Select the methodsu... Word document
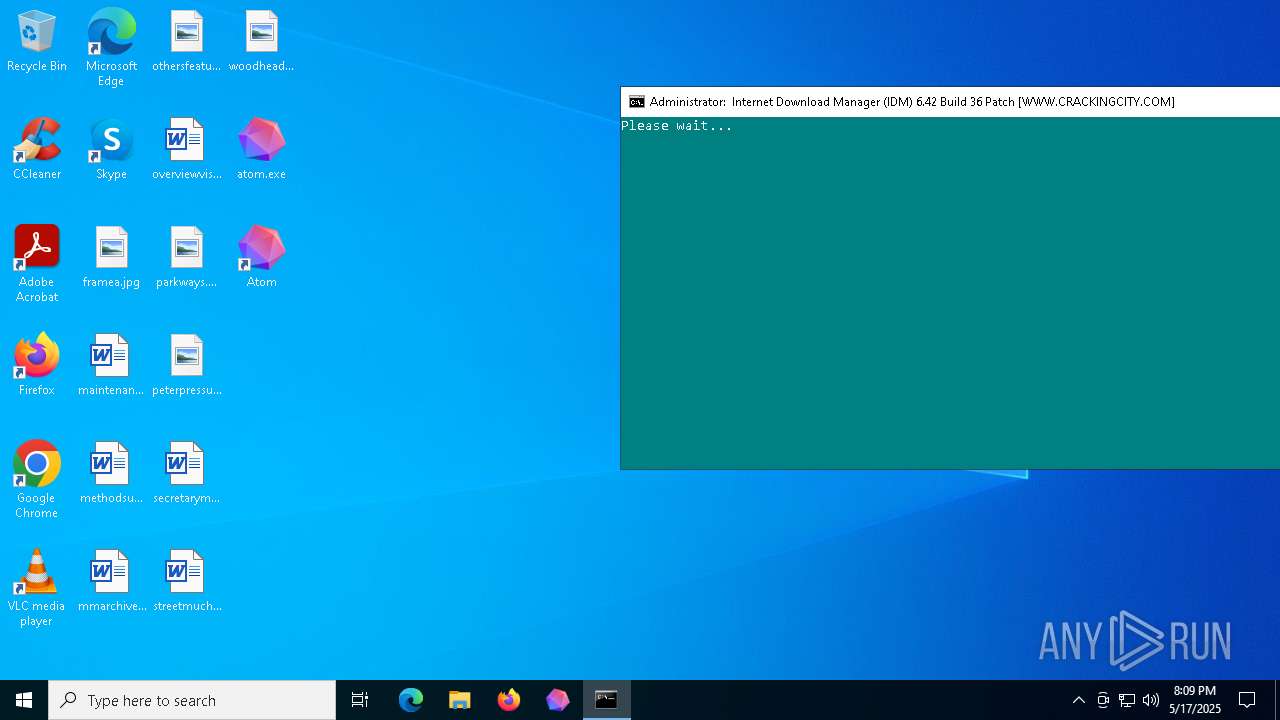The image size is (1280, 720). pos(111,474)
